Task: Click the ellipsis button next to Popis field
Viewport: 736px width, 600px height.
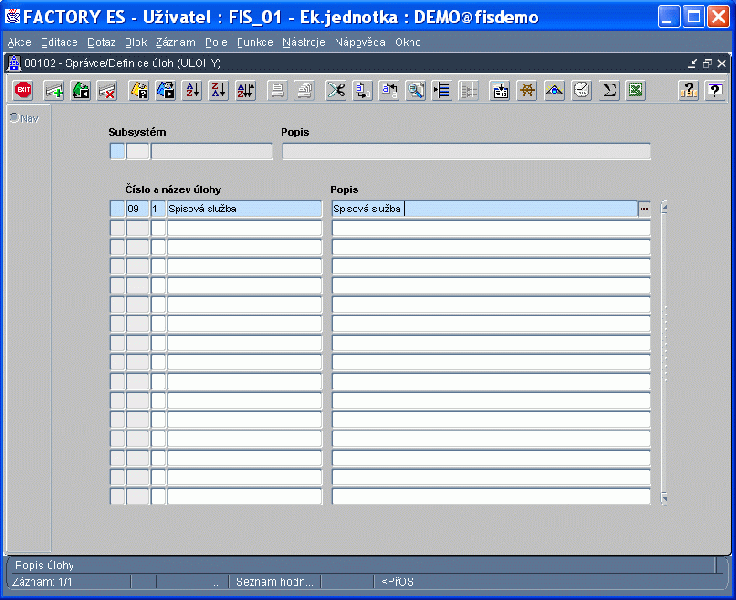Action: (644, 209)
